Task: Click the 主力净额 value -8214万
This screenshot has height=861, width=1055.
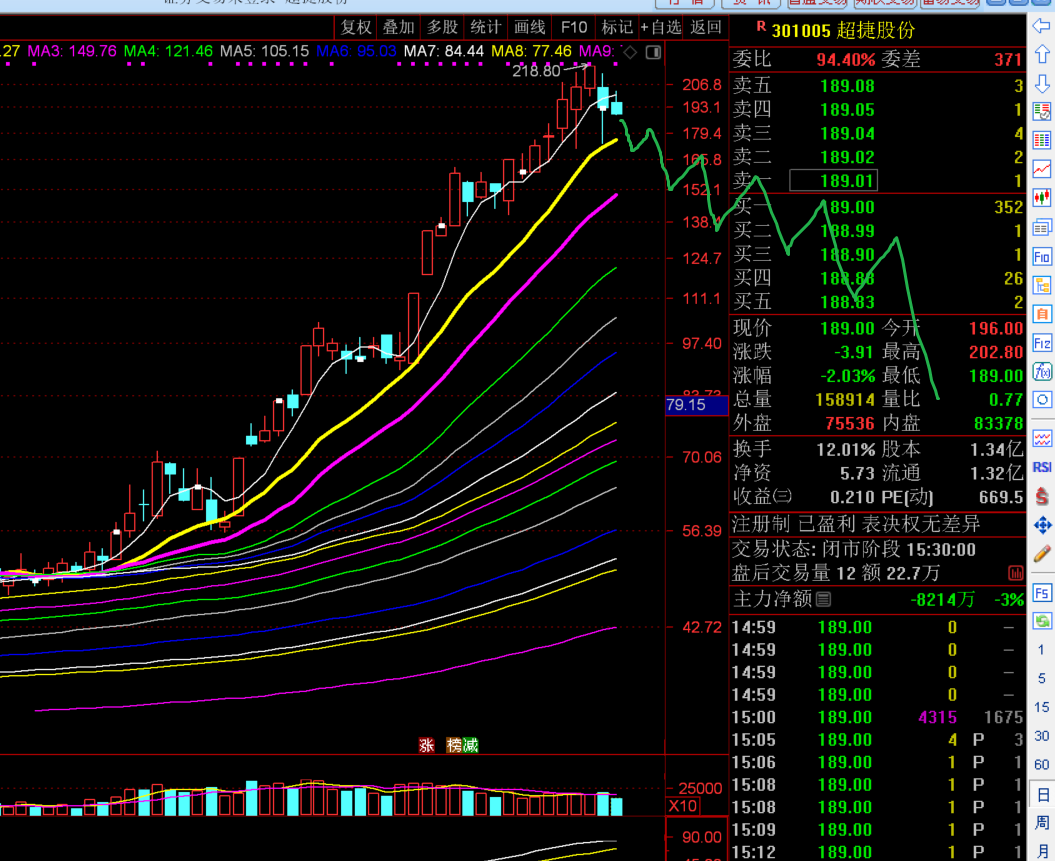Action: pyautogui.click(x=942, y=599)
